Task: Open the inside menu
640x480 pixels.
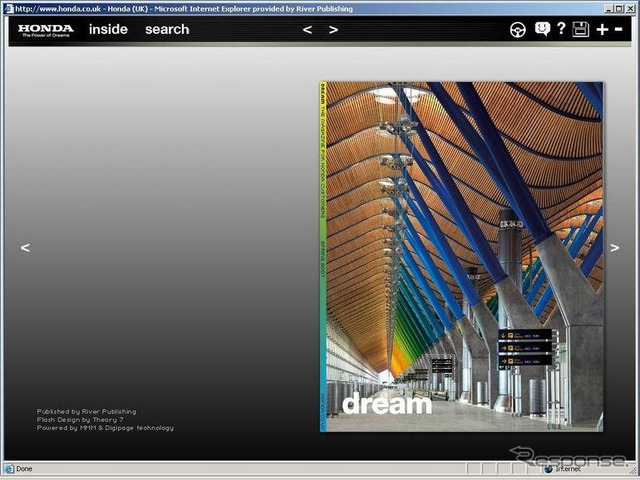Action: coord(108,29)
